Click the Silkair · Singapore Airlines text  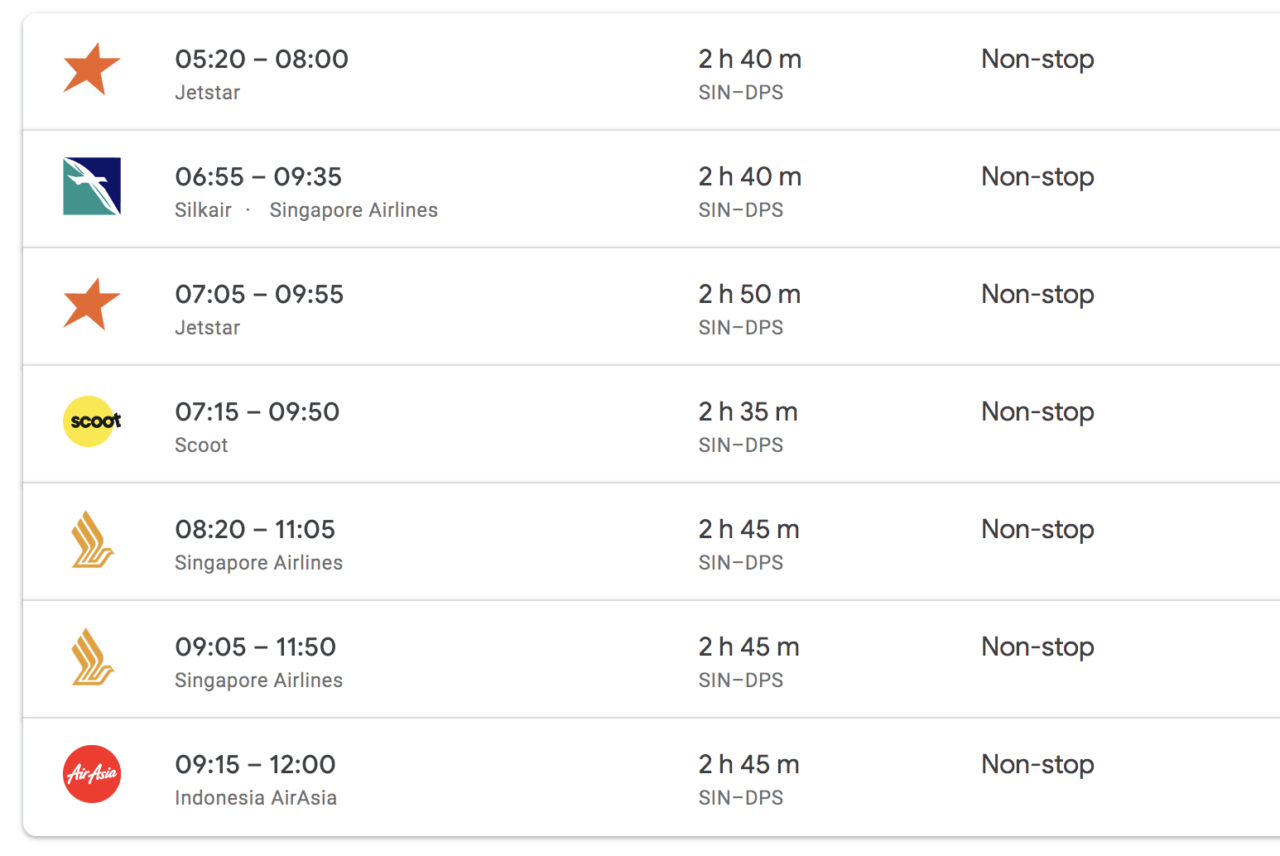306,211
